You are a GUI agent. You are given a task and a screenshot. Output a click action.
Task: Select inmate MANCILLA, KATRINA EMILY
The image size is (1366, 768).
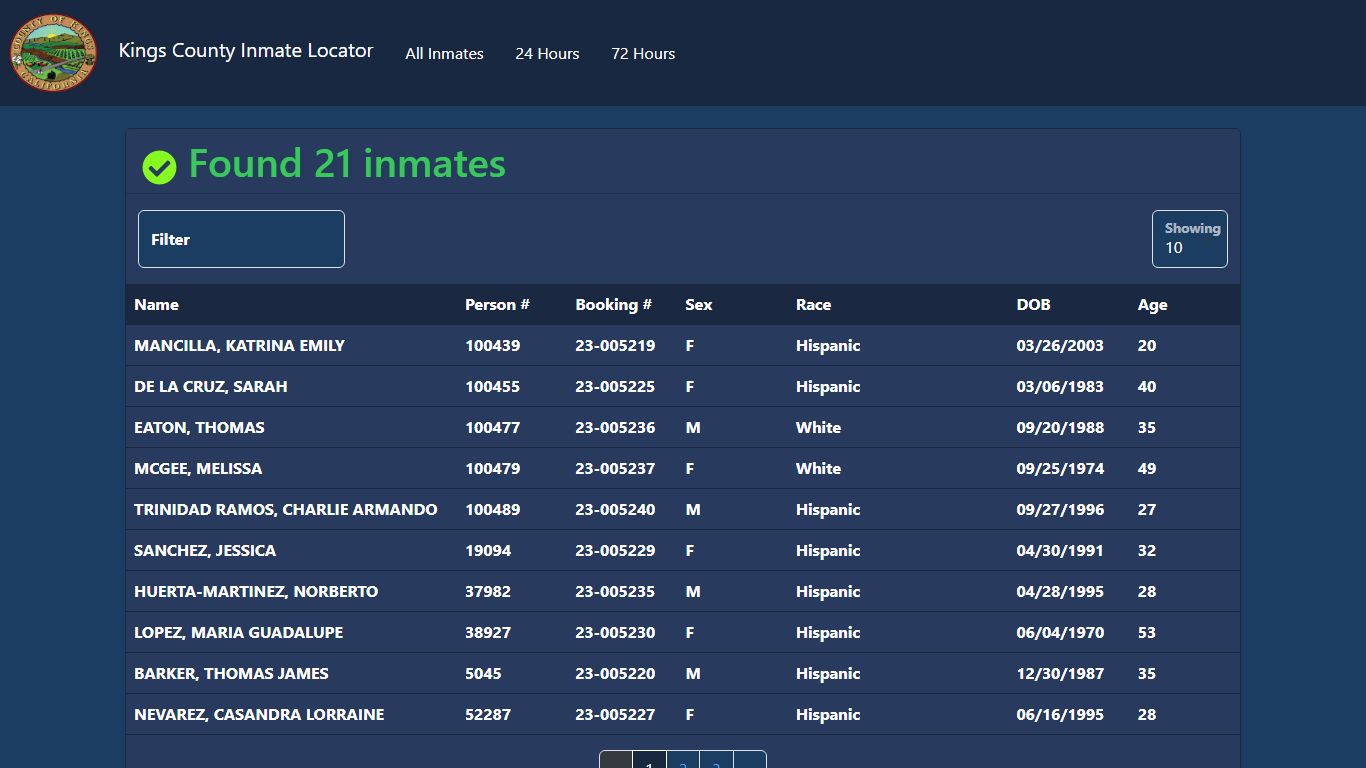click(x=239, y=346)
